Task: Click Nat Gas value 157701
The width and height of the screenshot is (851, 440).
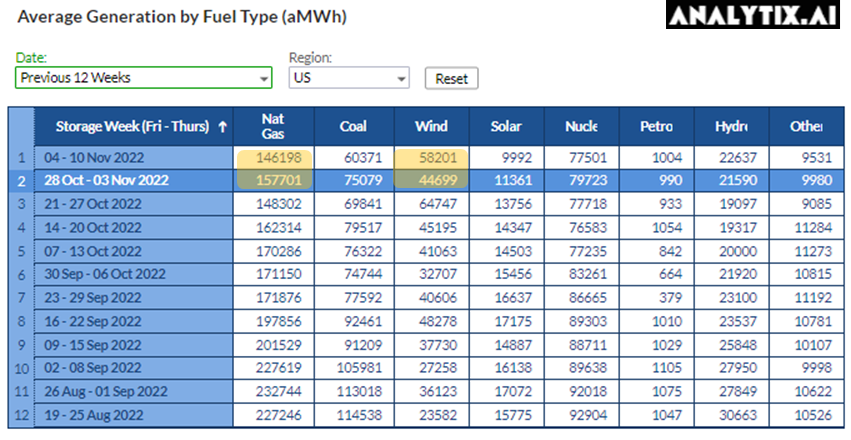Action: tap(278, 180)
